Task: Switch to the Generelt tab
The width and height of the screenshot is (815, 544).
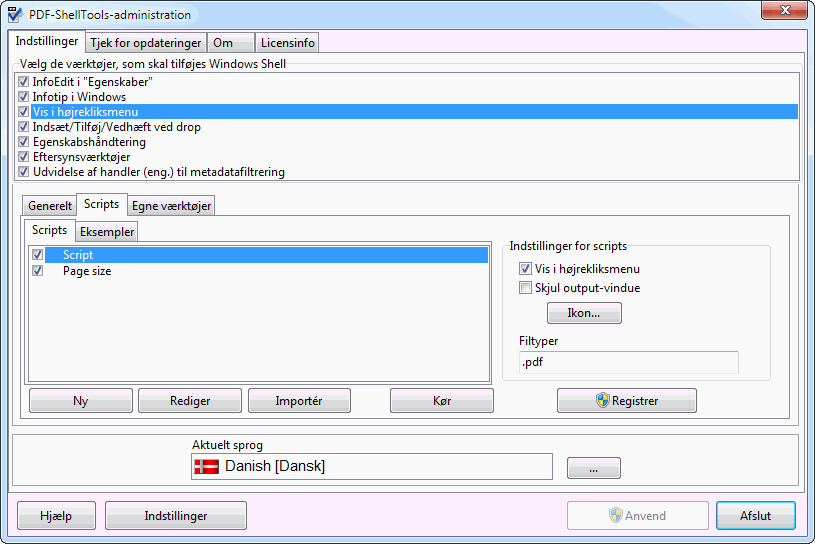Action: (x=50, y=206)
